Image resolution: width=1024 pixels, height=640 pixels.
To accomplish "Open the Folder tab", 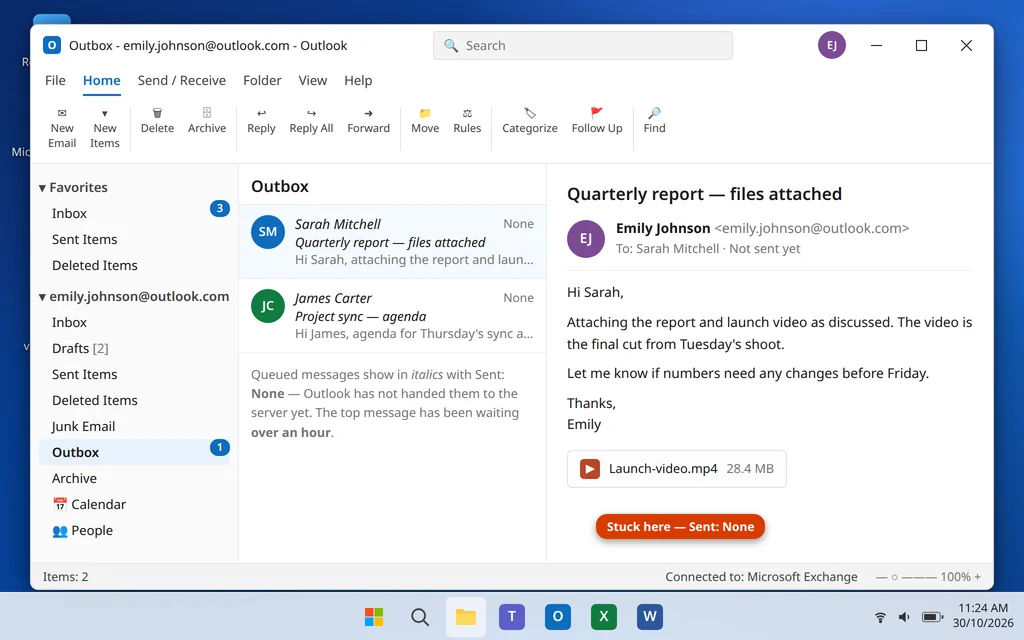I will pyautogui.click(x=262, y=80).
